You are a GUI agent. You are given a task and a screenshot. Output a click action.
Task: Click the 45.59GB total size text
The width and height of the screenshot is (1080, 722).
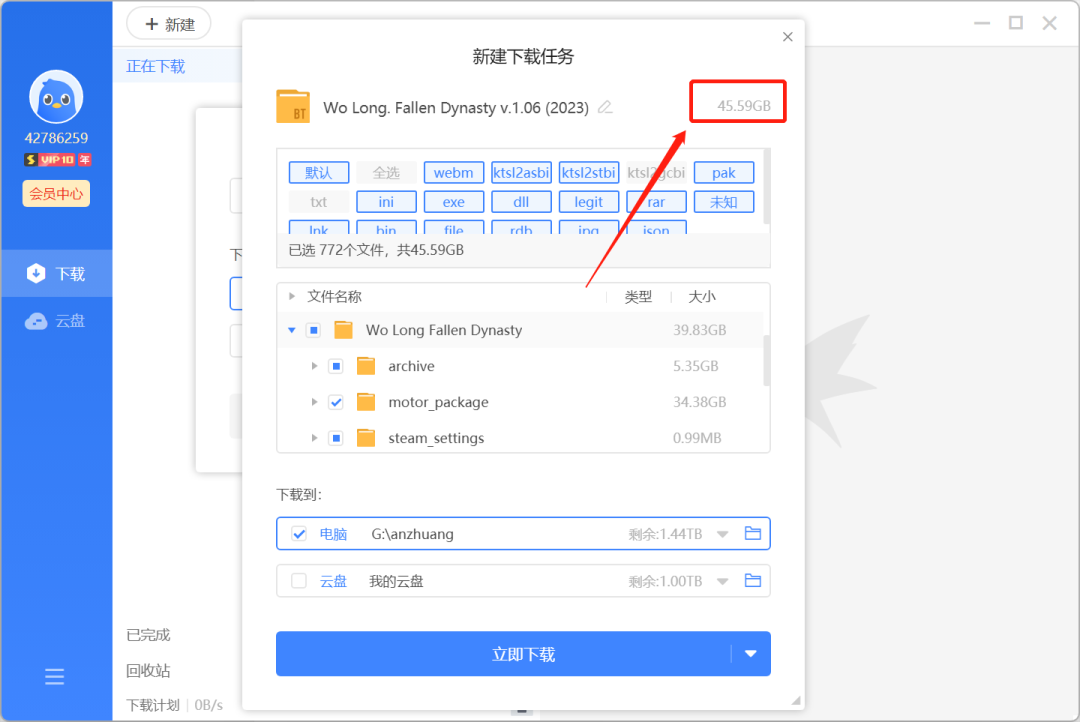[x=744, y=105]
